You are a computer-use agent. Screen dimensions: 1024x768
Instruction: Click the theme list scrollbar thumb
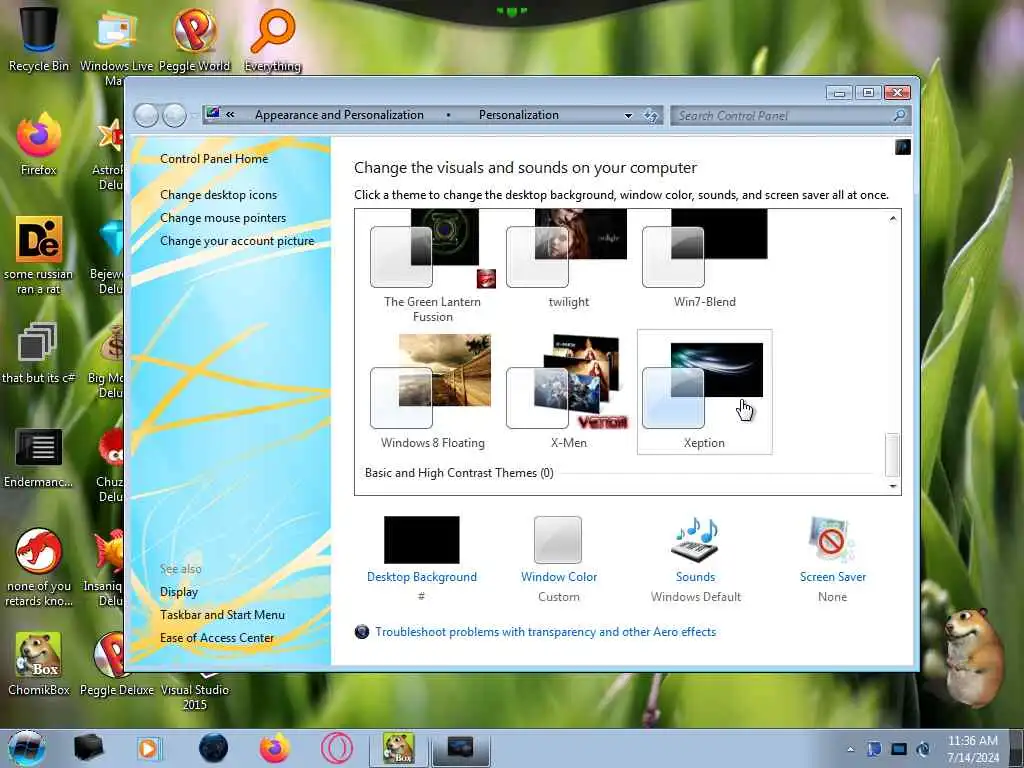click(892, 455)
